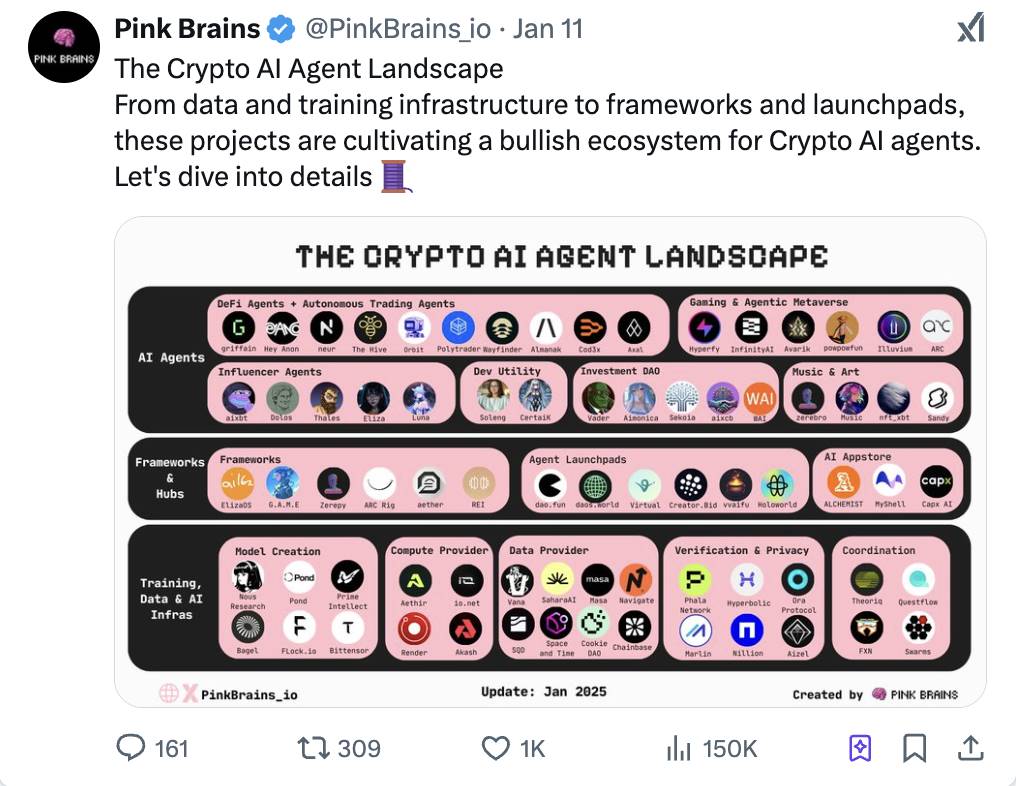This screenshot has height=786, width=1016.
Task: Click the Pink Brains profile avatar
Action: pyautogui.click(x=64, y=48)
